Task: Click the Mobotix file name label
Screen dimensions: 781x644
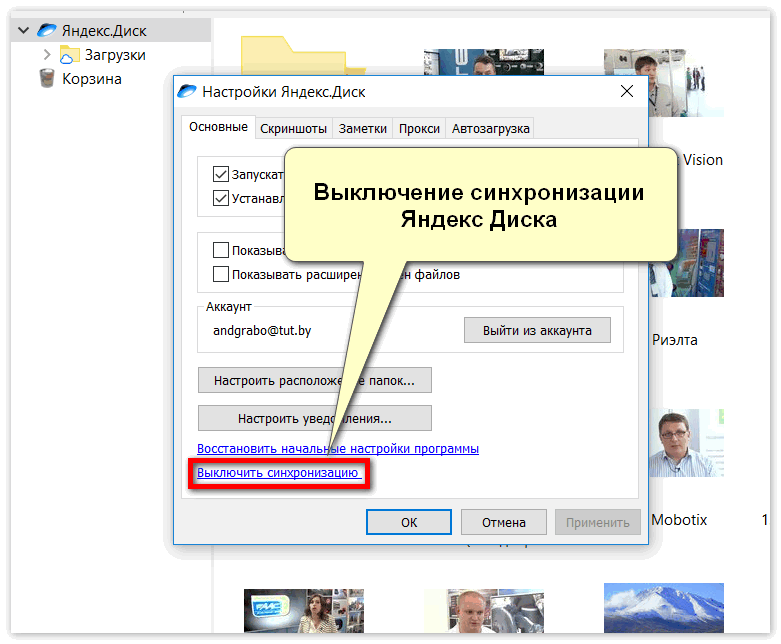Action: tap(679, 520)
